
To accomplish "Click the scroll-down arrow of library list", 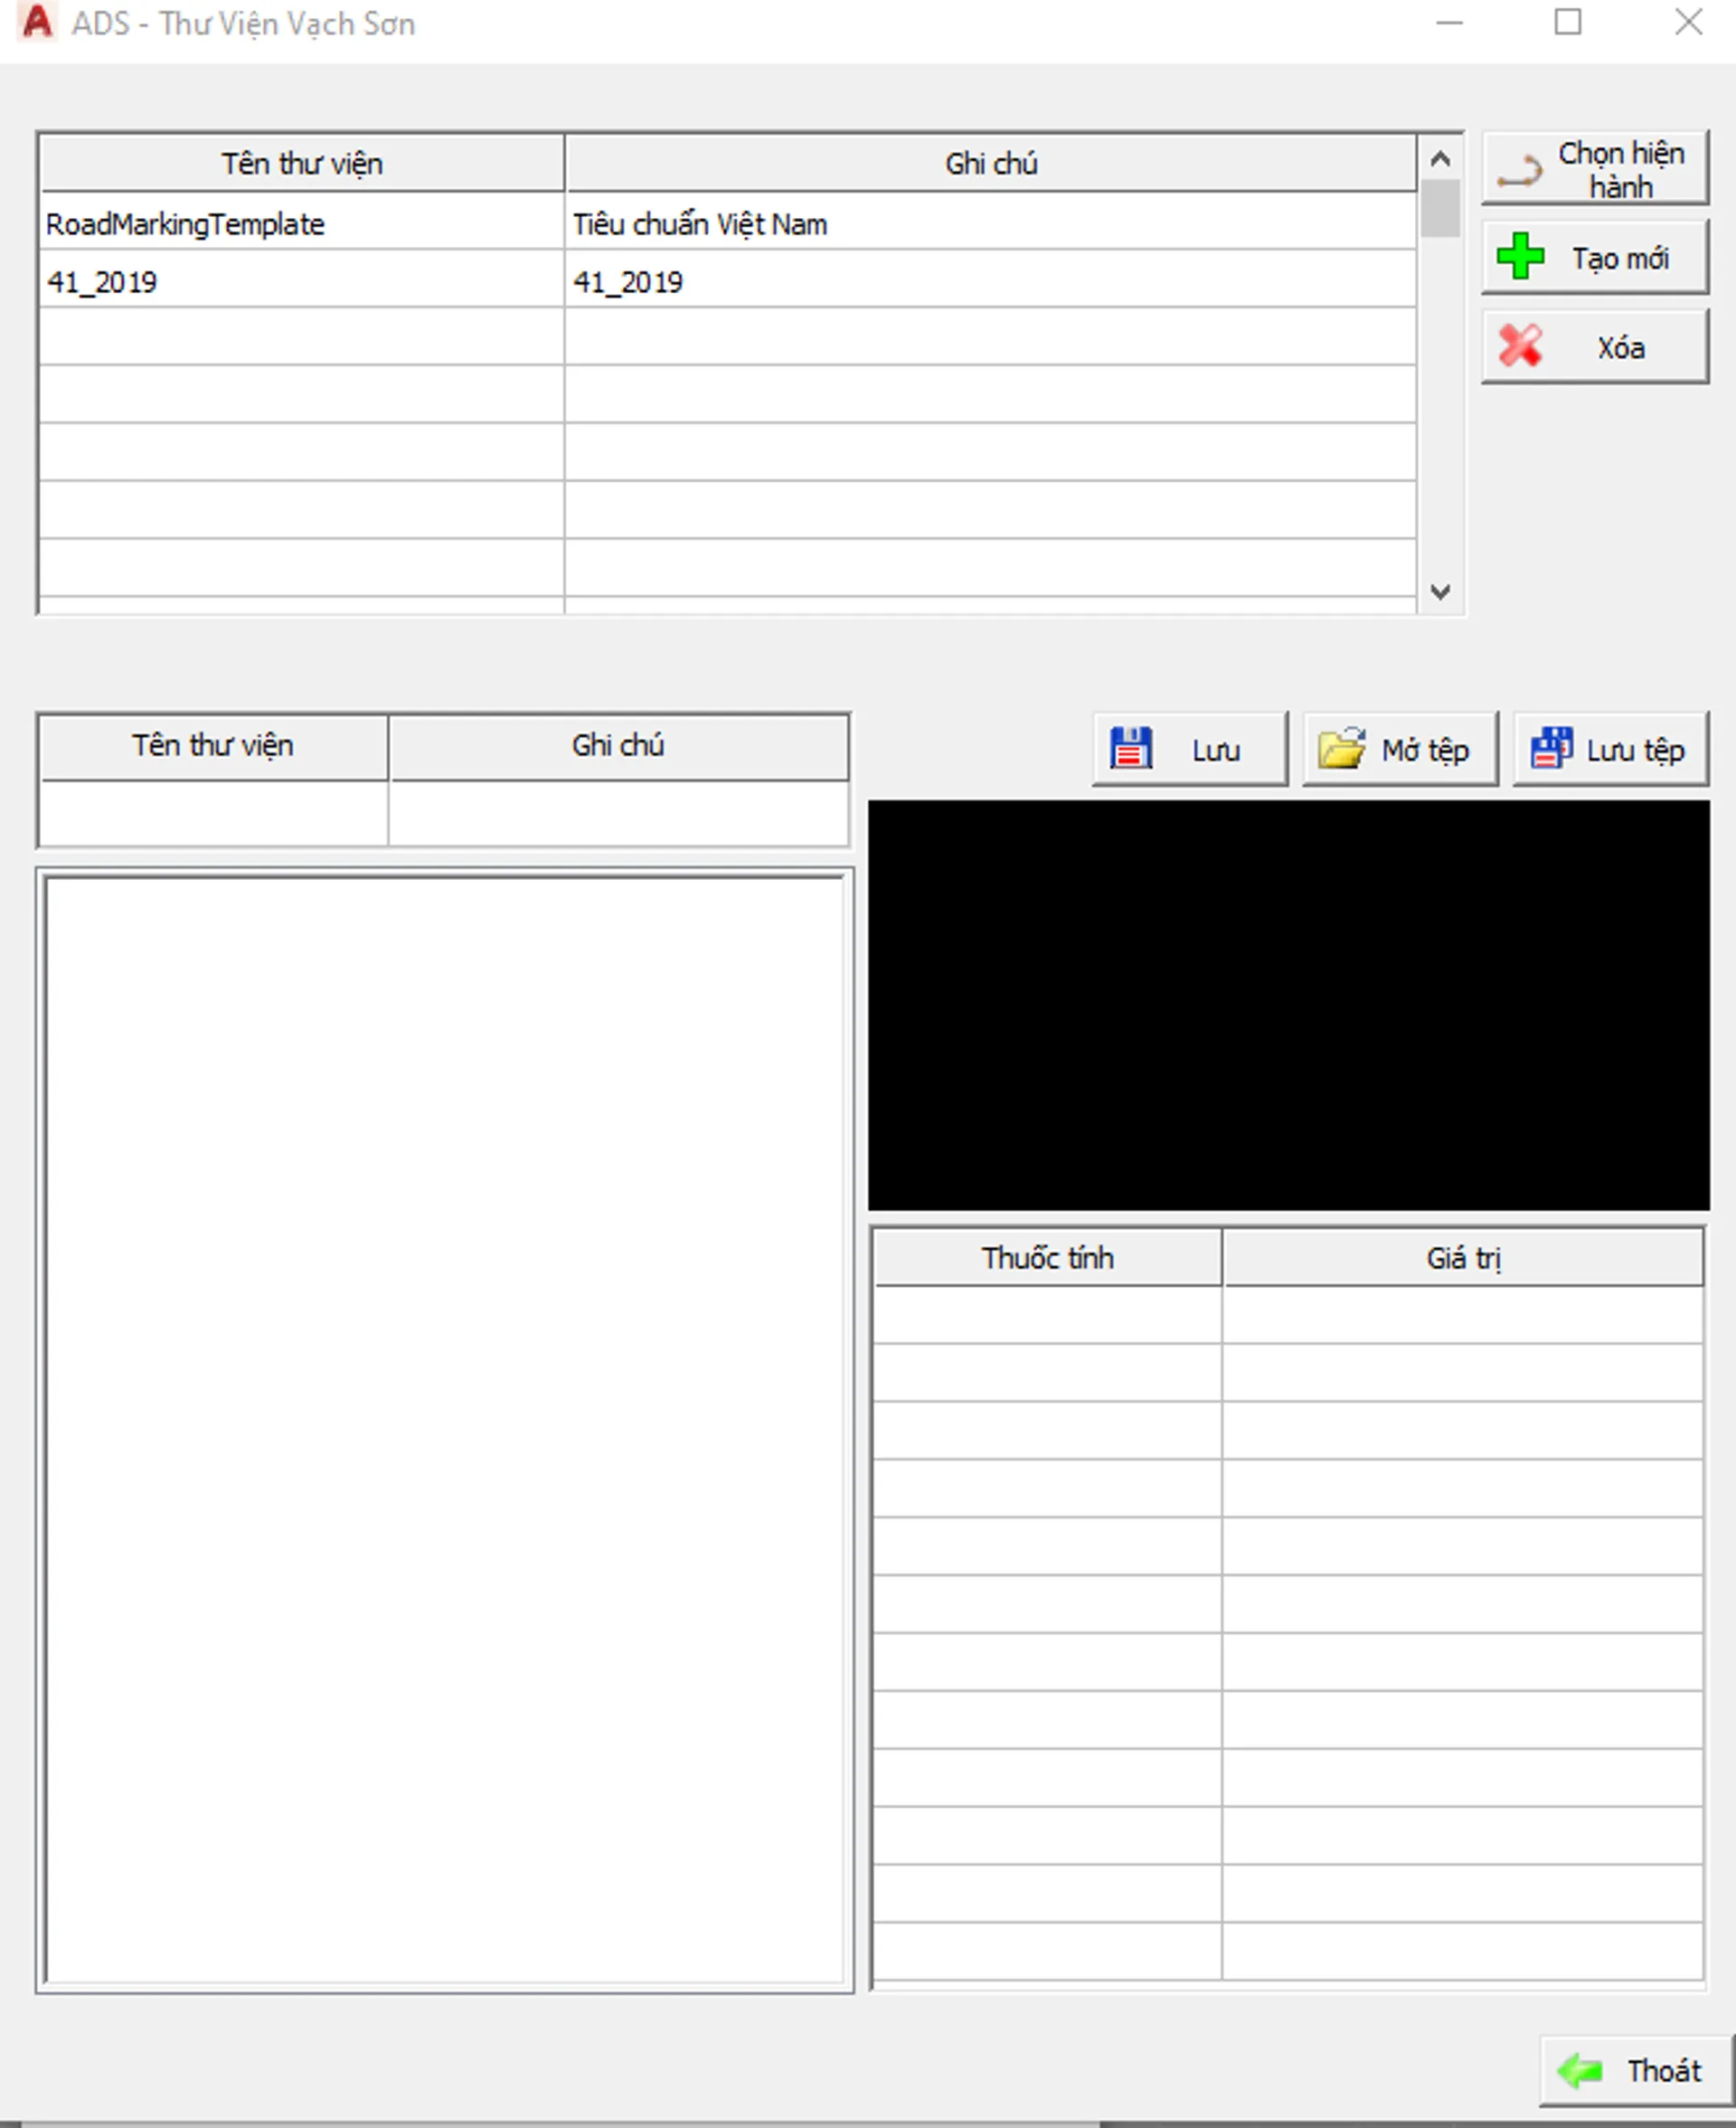I will [1440, 592].
